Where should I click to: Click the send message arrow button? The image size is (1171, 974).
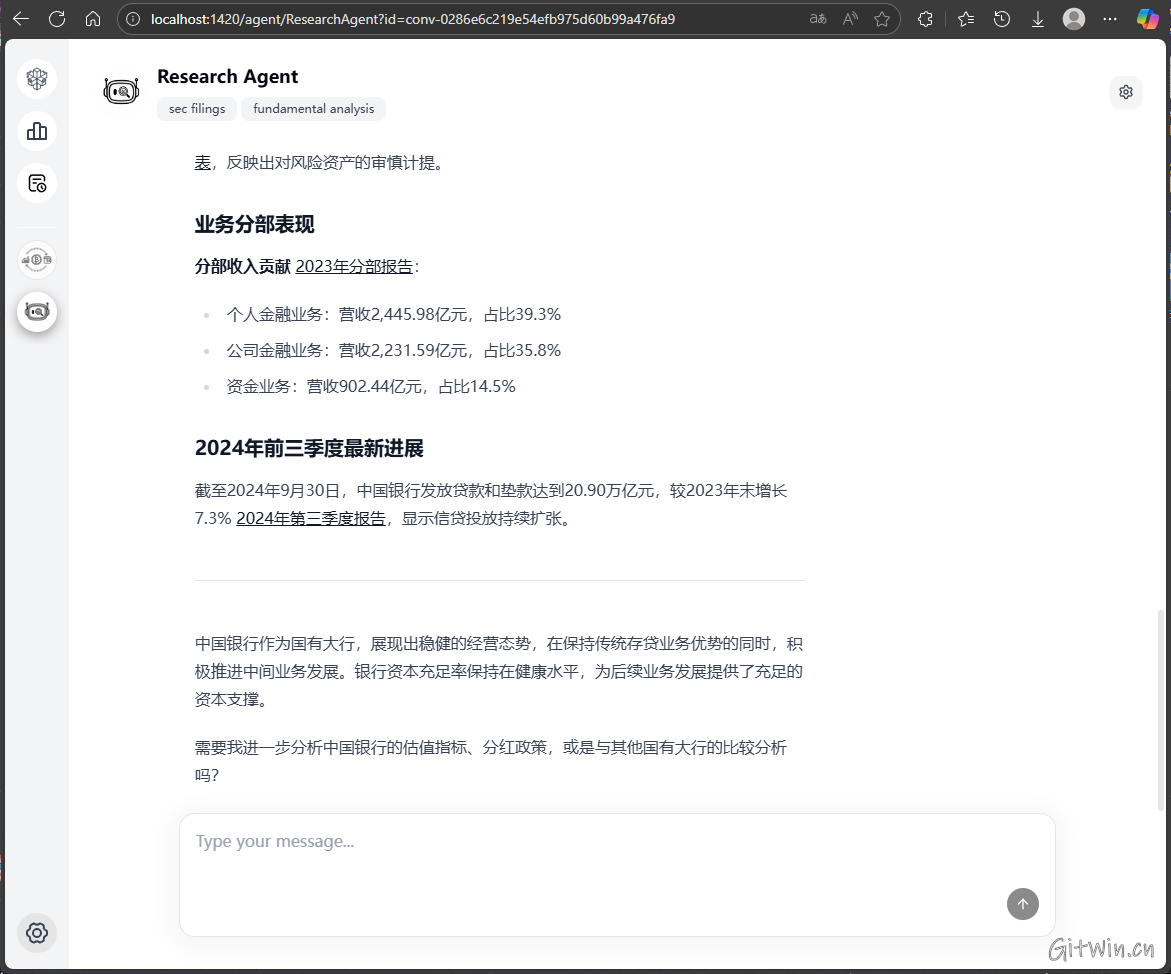(1022, 904)
